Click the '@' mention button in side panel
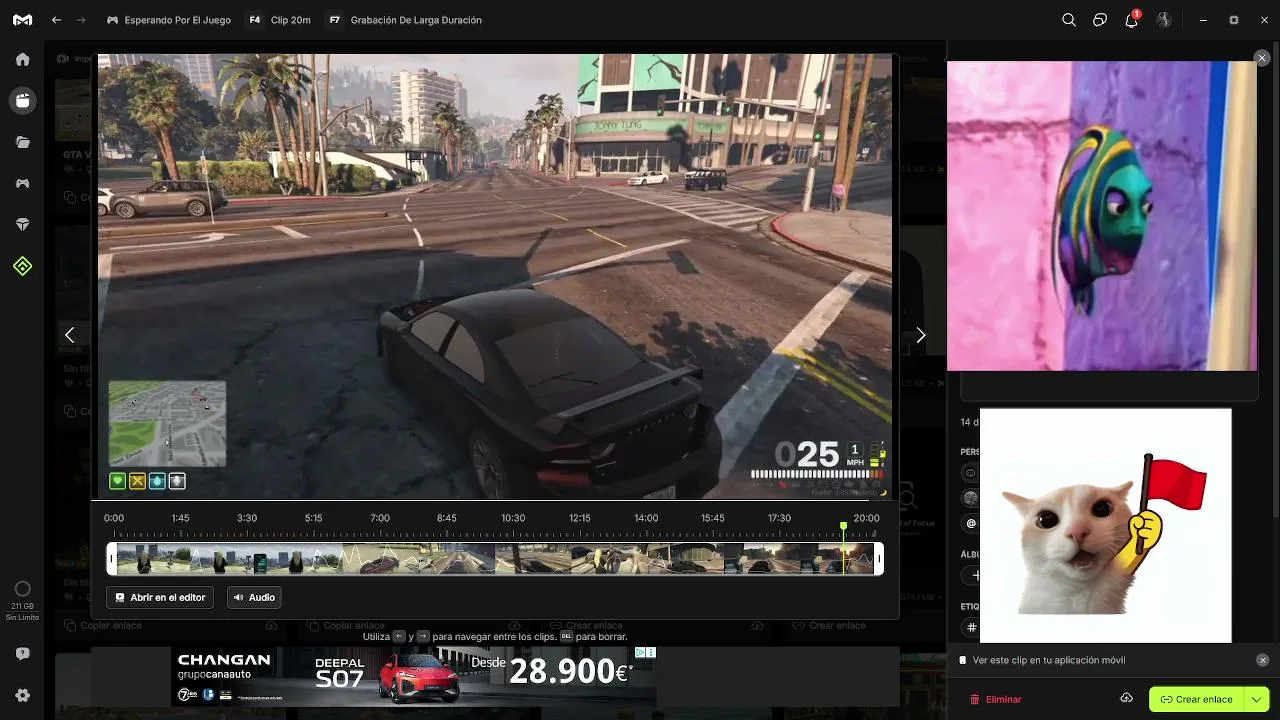This screenshot has width=1280, height=720. (970, 523)
